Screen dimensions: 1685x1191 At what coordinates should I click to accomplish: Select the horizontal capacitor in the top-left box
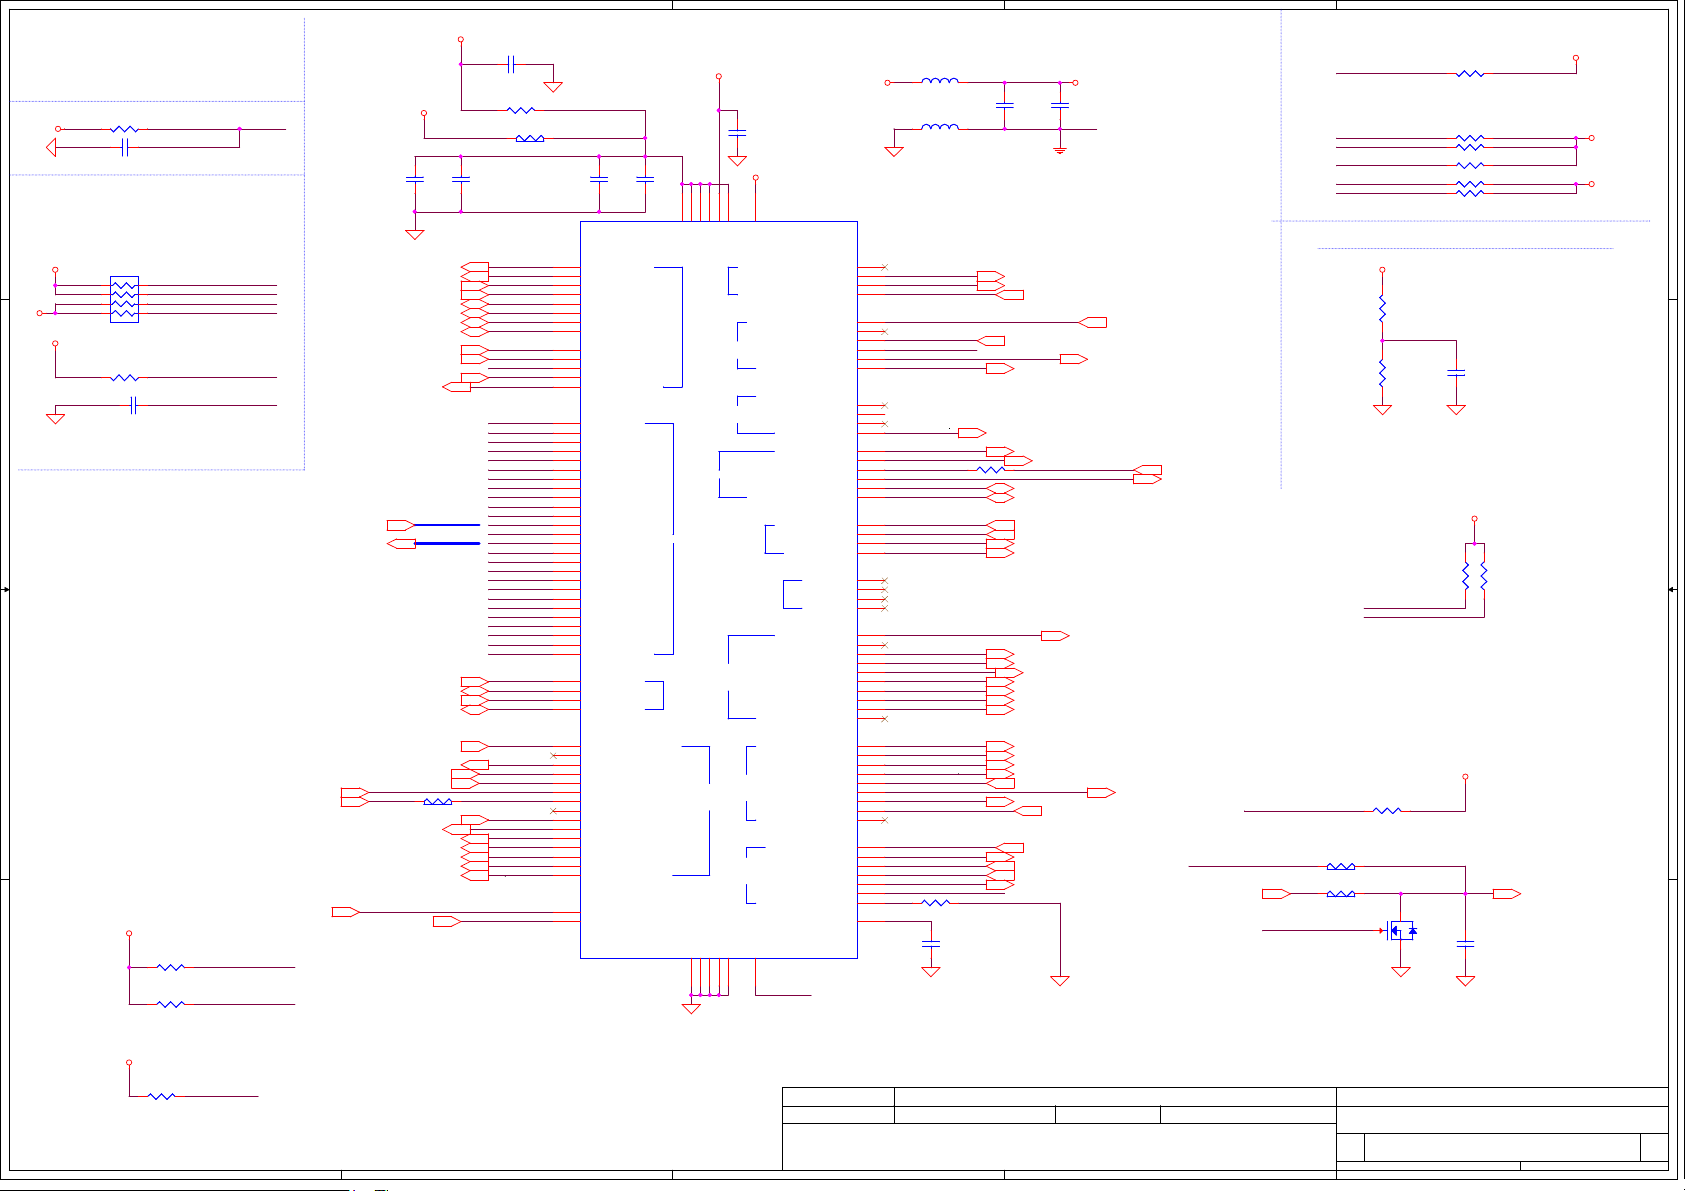(124, 148)
